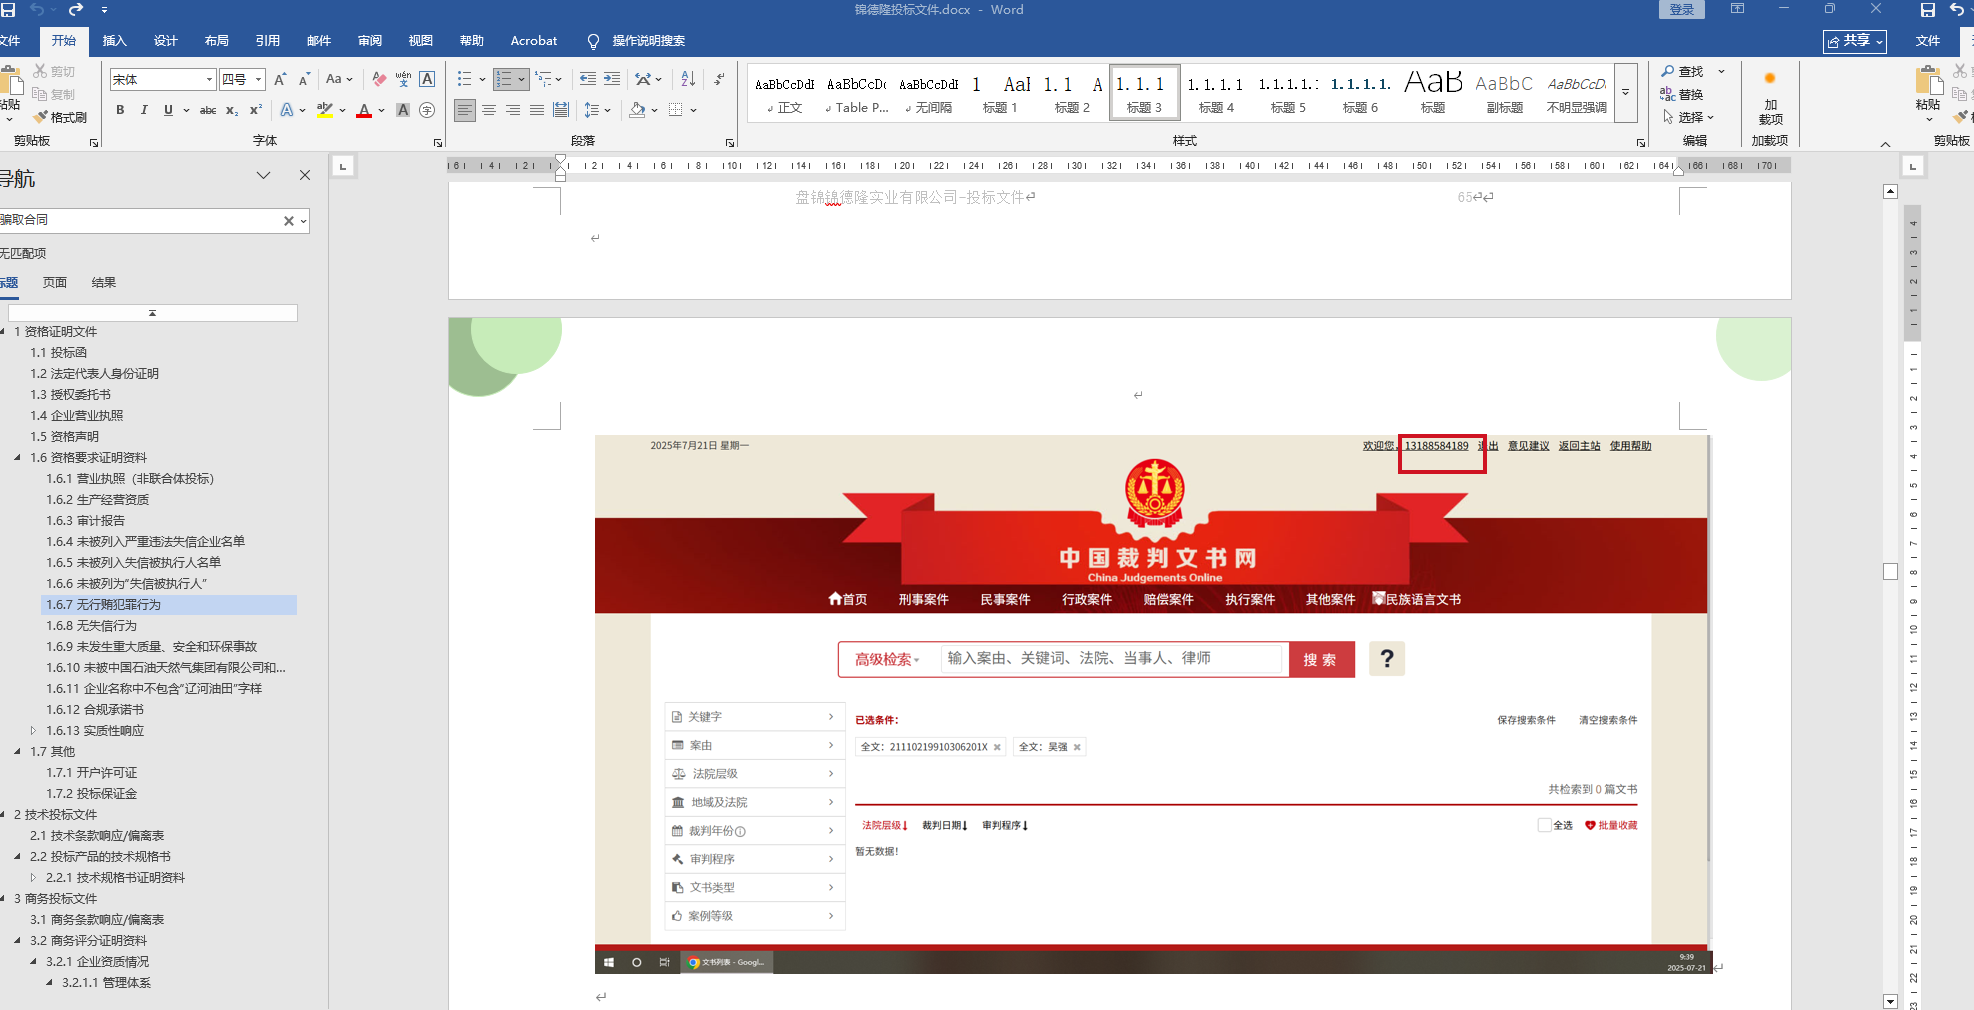Show or hide paragraph marks
This screenshot has height=1010, width=1974.
(719, 79)
